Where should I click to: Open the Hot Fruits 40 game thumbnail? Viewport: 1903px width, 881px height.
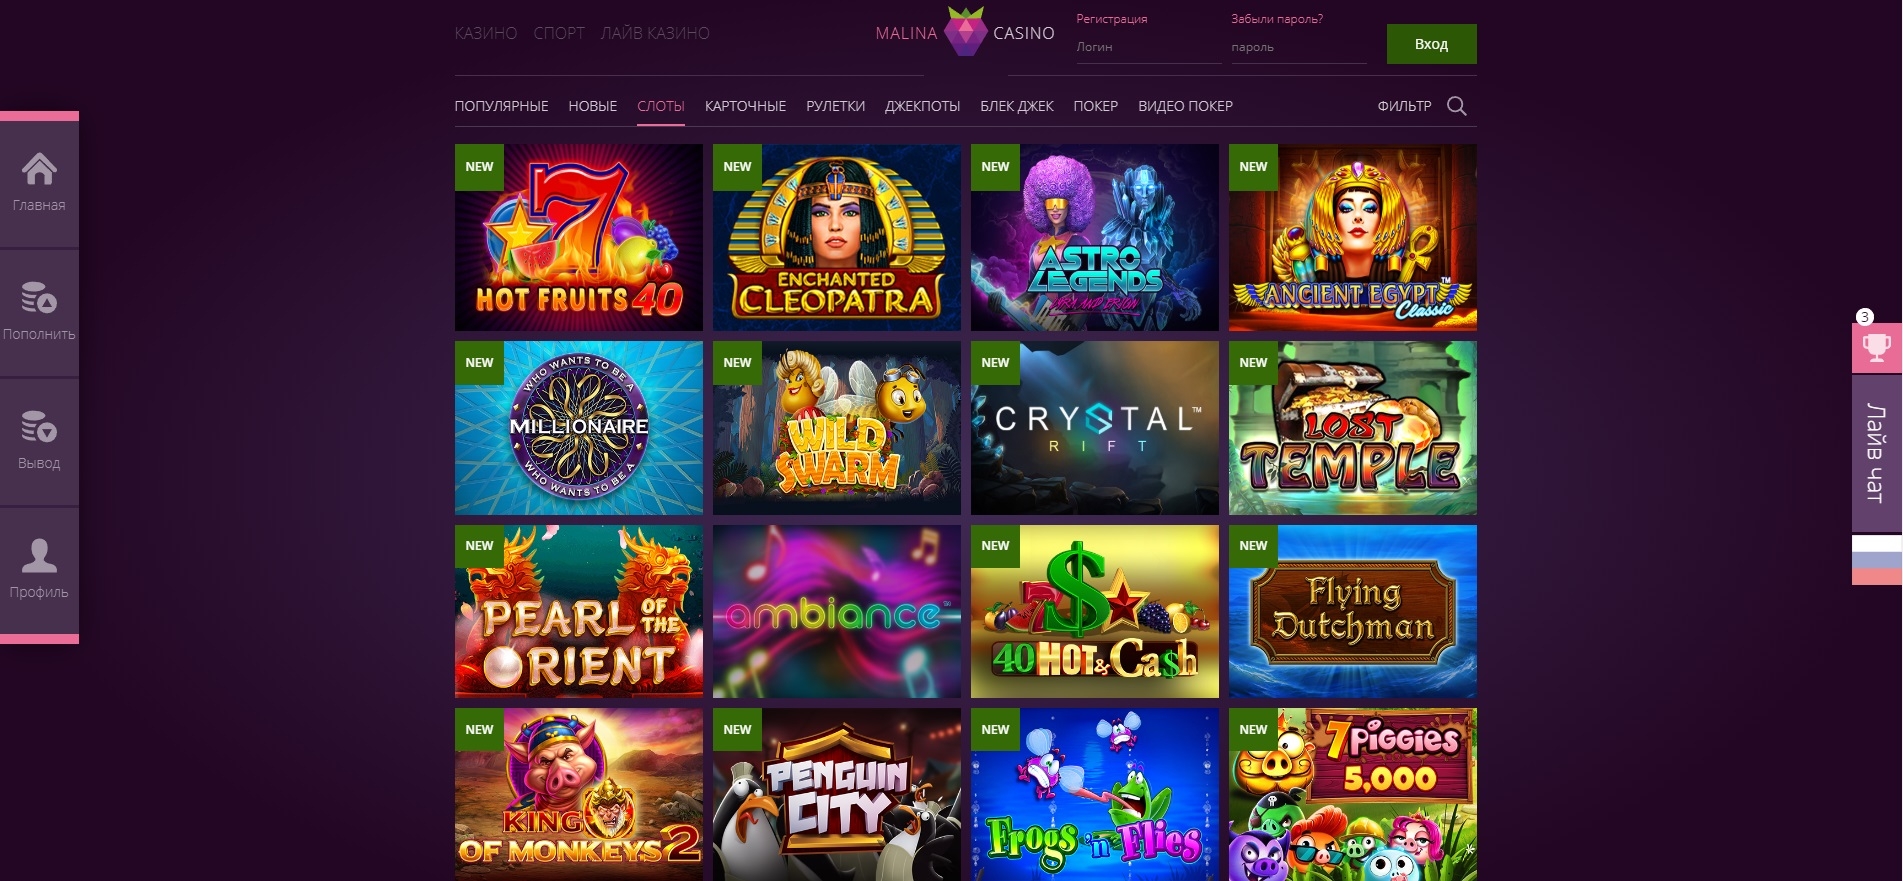pyautogui.click(x=578, y=237)
